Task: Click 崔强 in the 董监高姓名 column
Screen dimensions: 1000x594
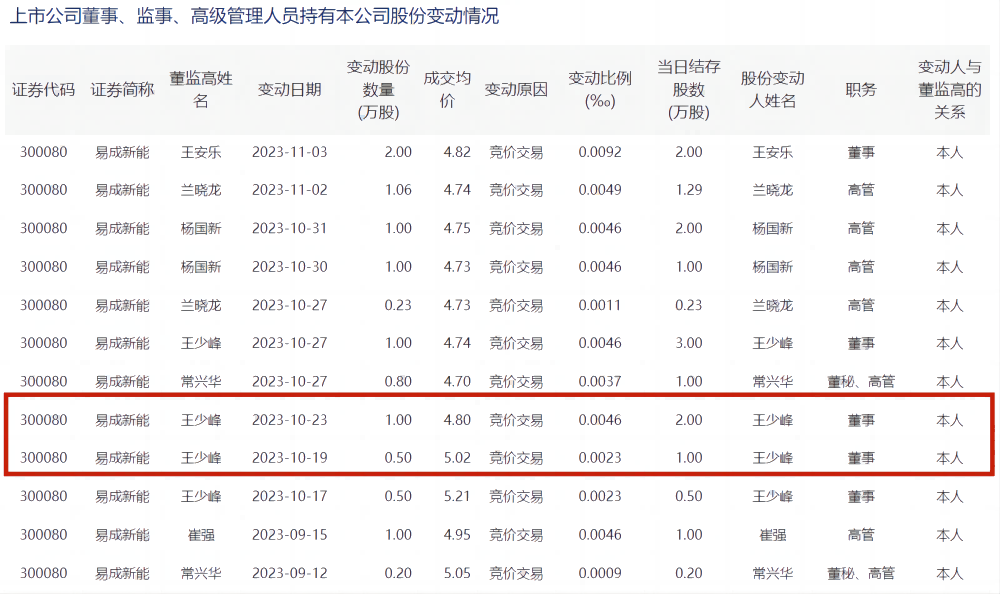Action: tap(201, 535)
